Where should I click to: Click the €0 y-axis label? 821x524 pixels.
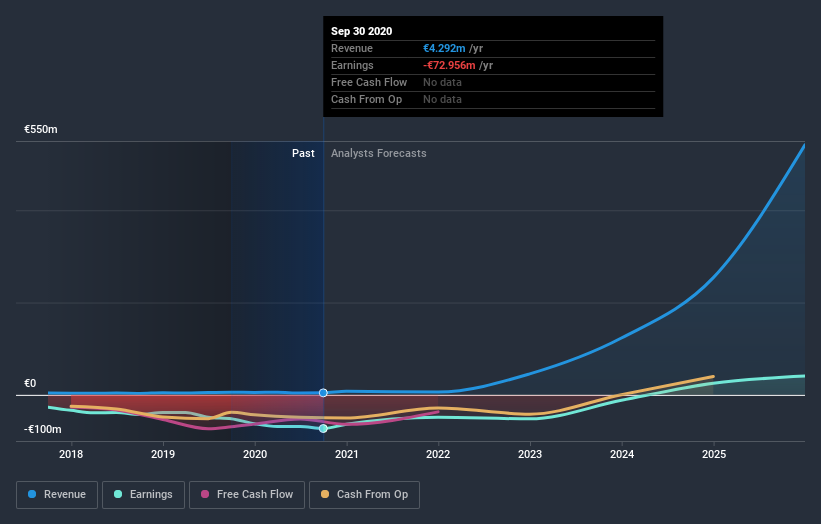(30, 383)
